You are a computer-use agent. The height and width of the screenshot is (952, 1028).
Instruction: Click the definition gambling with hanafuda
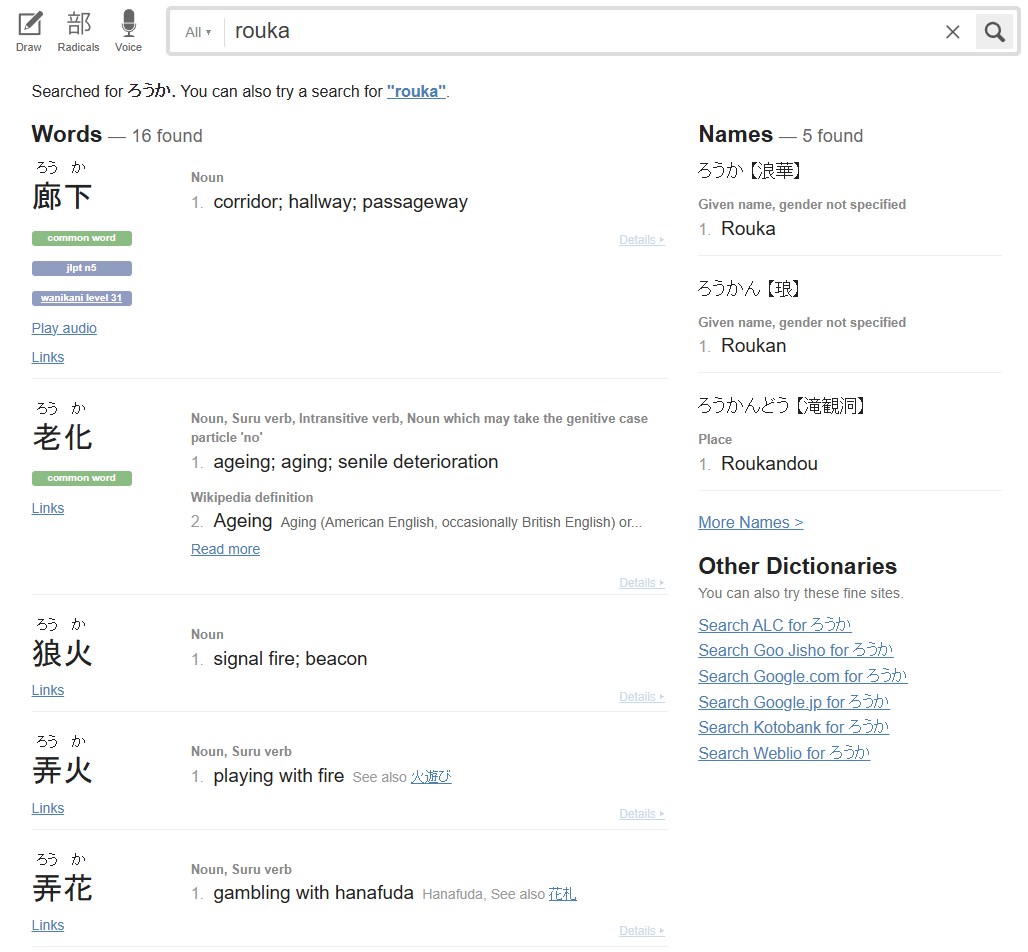(x=313, y=893)
